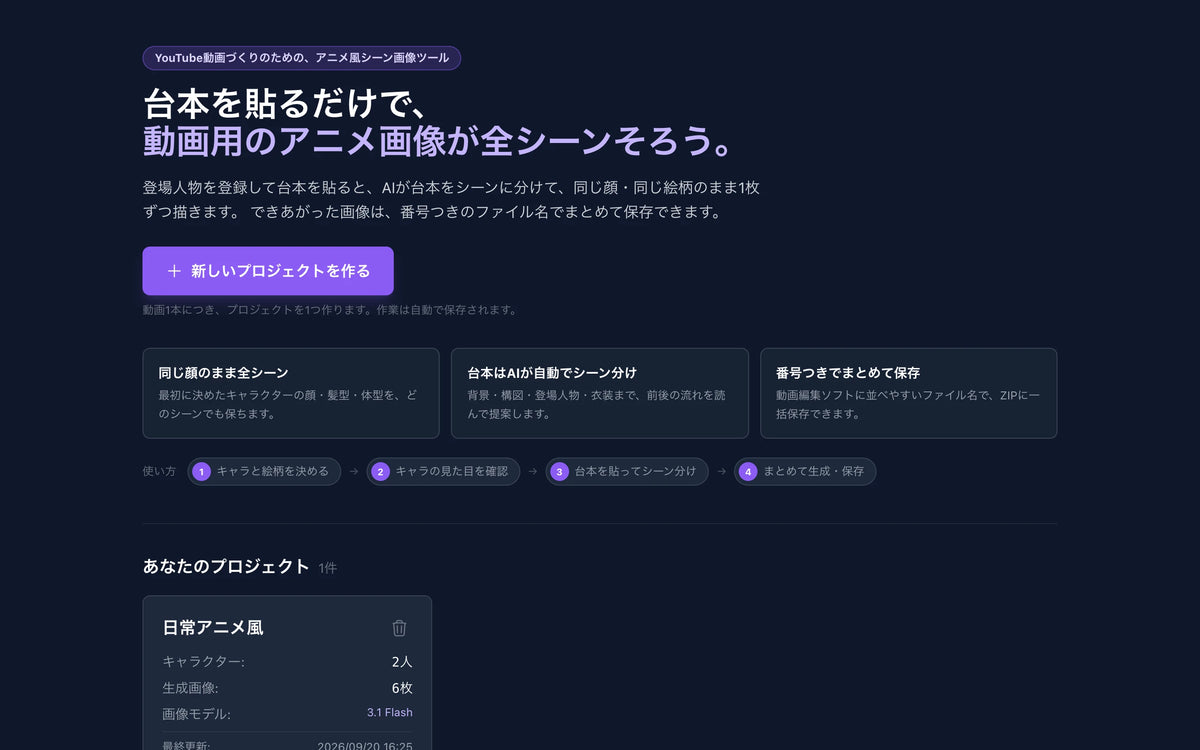Click the headline 台本を貼るだけで、
Viewport: 1200px width, 750px height.
pos(286,104)
